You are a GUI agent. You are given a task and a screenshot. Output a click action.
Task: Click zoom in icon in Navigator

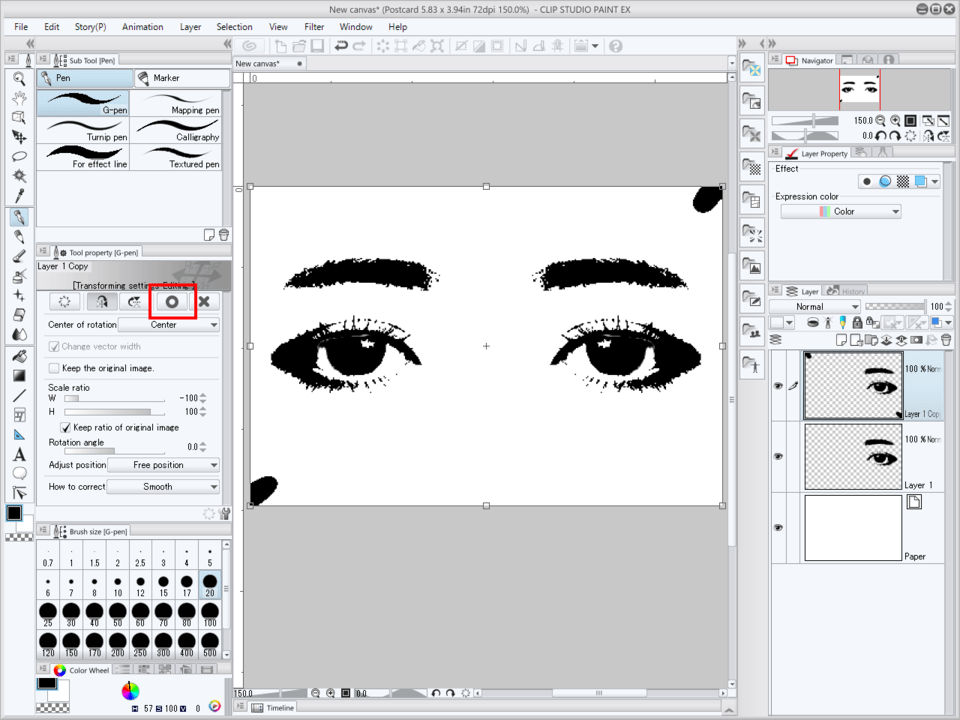click(895, 120)
